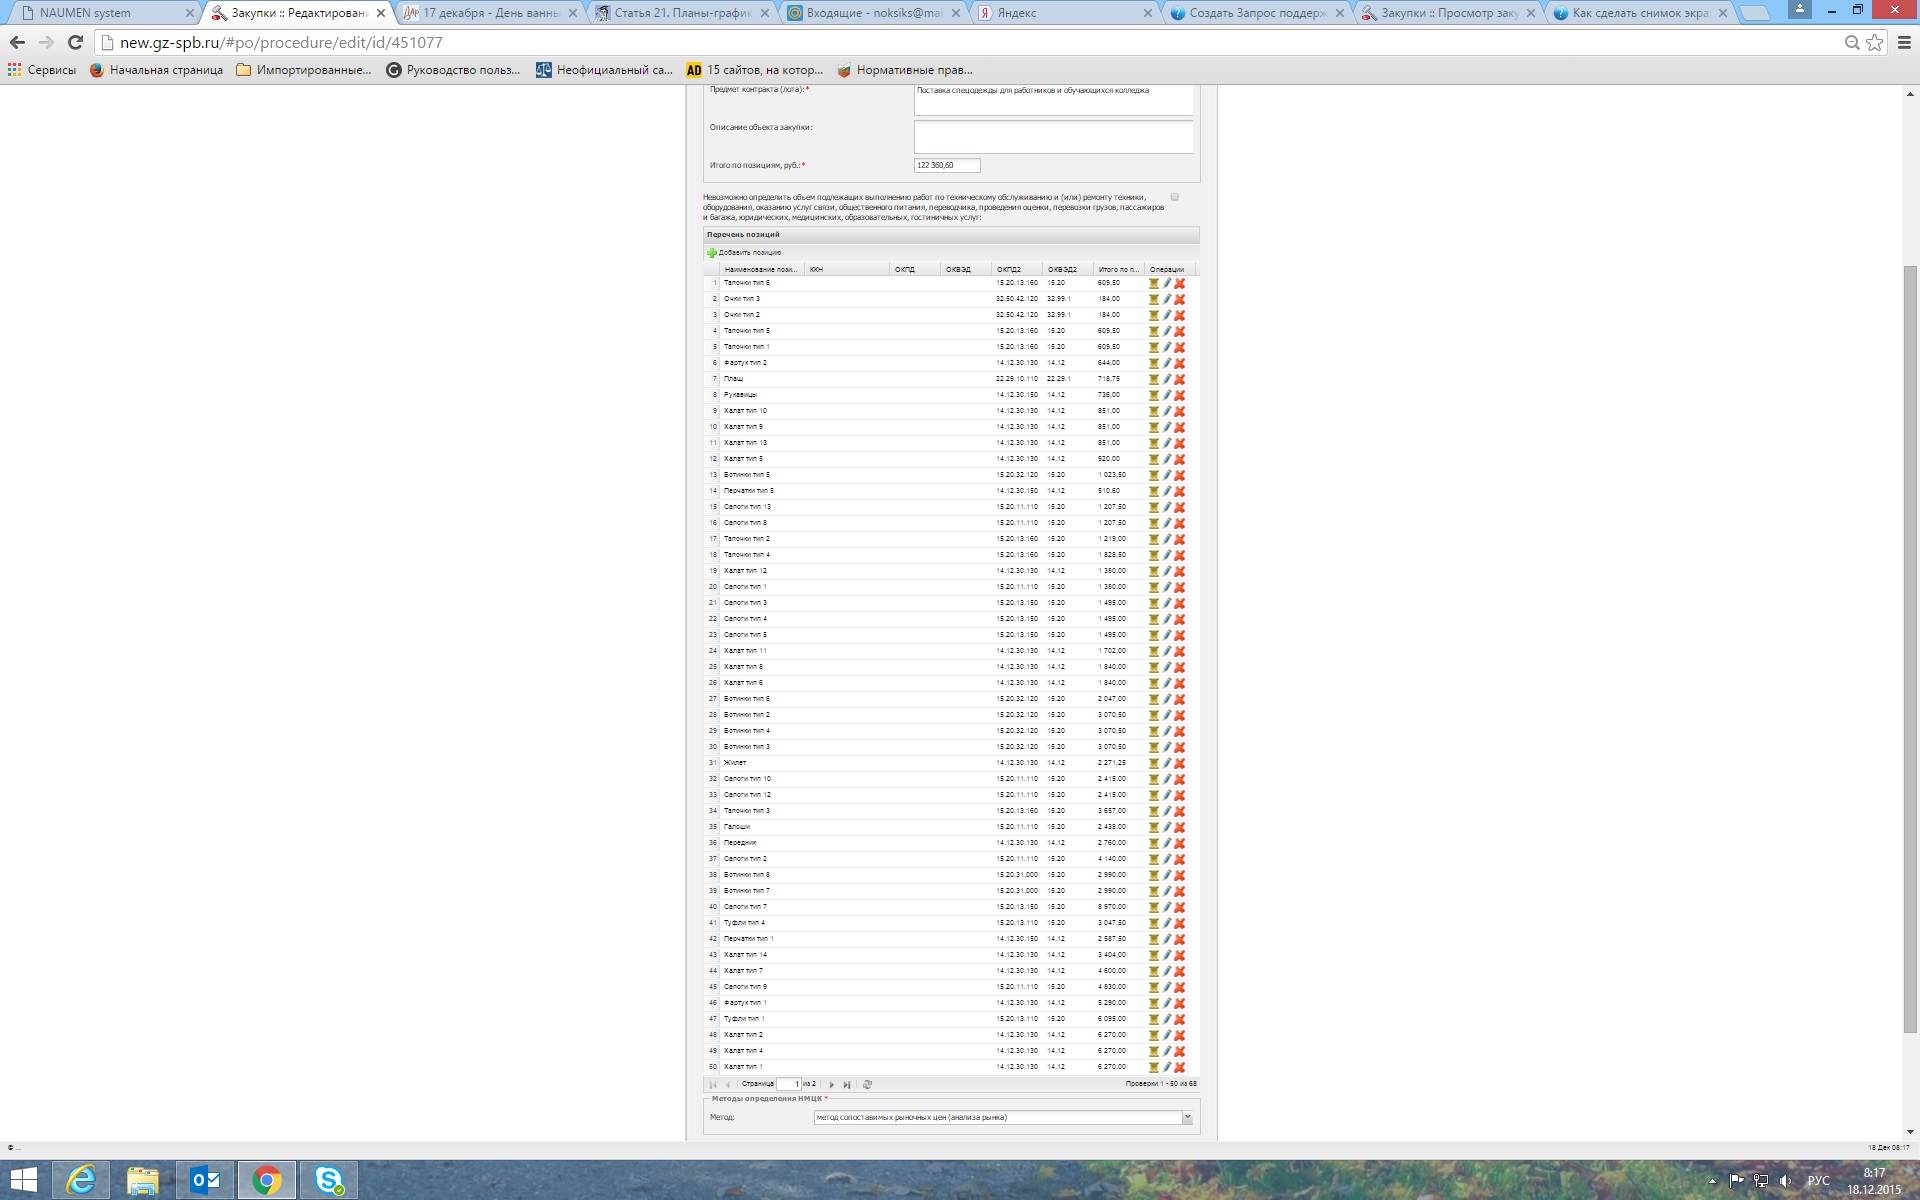Delete the Галоши row with red X
The height and width of the screenshot is (1200, 1920).
(x=1180, y=827)
